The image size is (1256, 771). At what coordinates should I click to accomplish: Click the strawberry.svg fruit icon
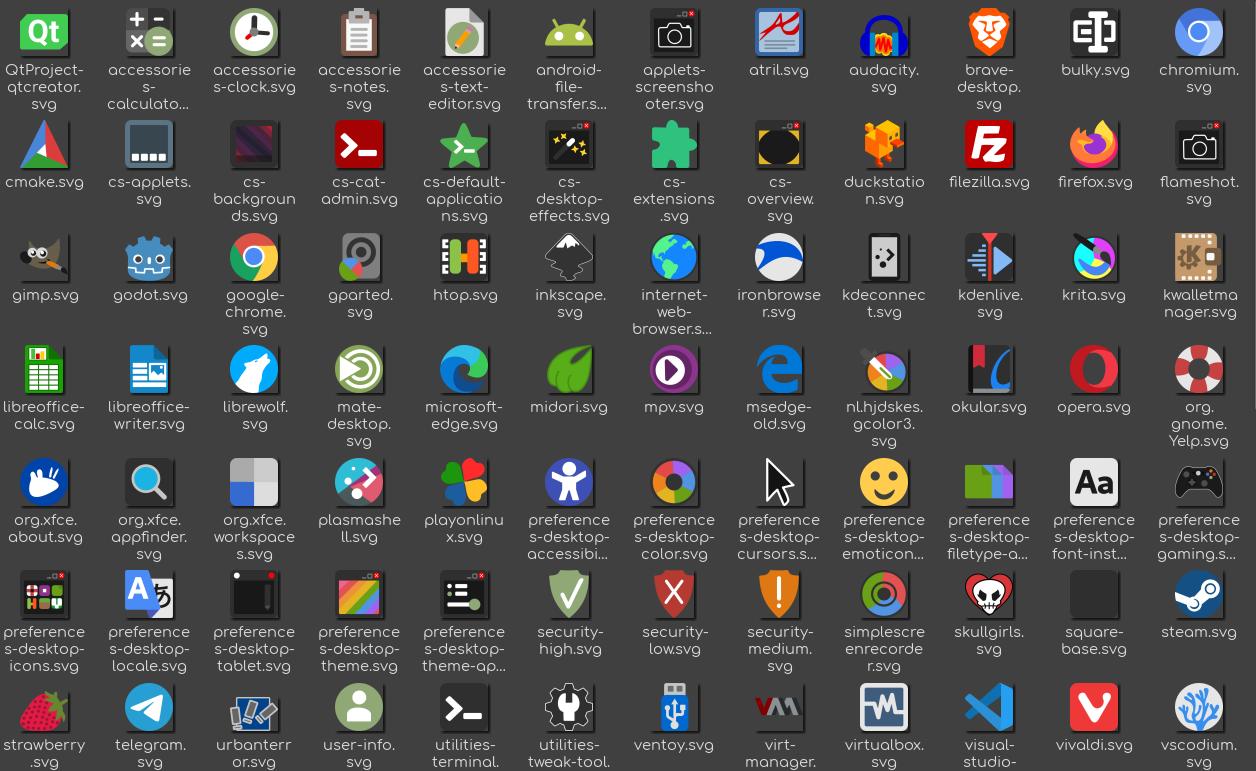click(x=44, y=708)
